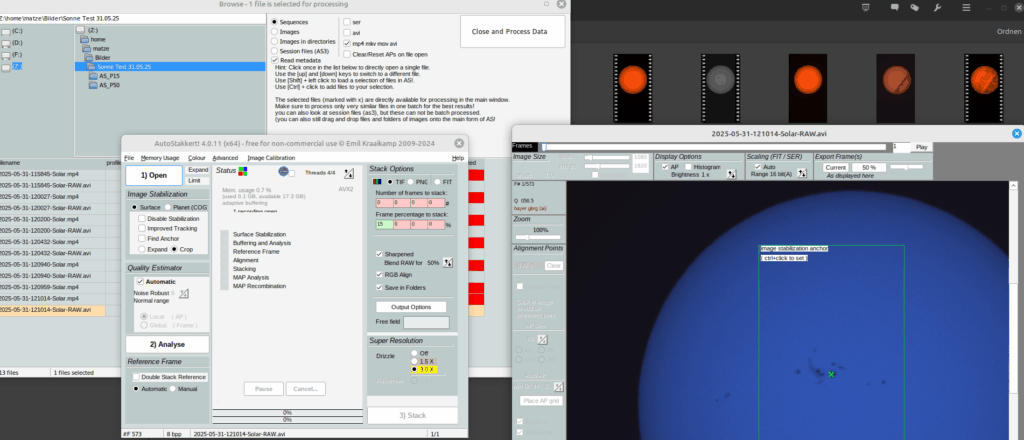Toggle the mp4 mkv mov avi checkbox
Viewport: 1024px width, 440px height.
[x=347, y=43]
